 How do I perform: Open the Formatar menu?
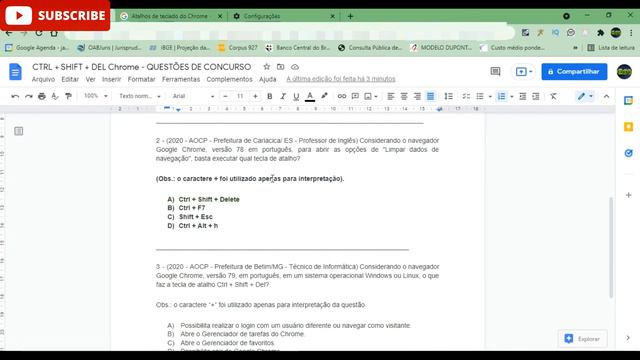tap(141, 79)
